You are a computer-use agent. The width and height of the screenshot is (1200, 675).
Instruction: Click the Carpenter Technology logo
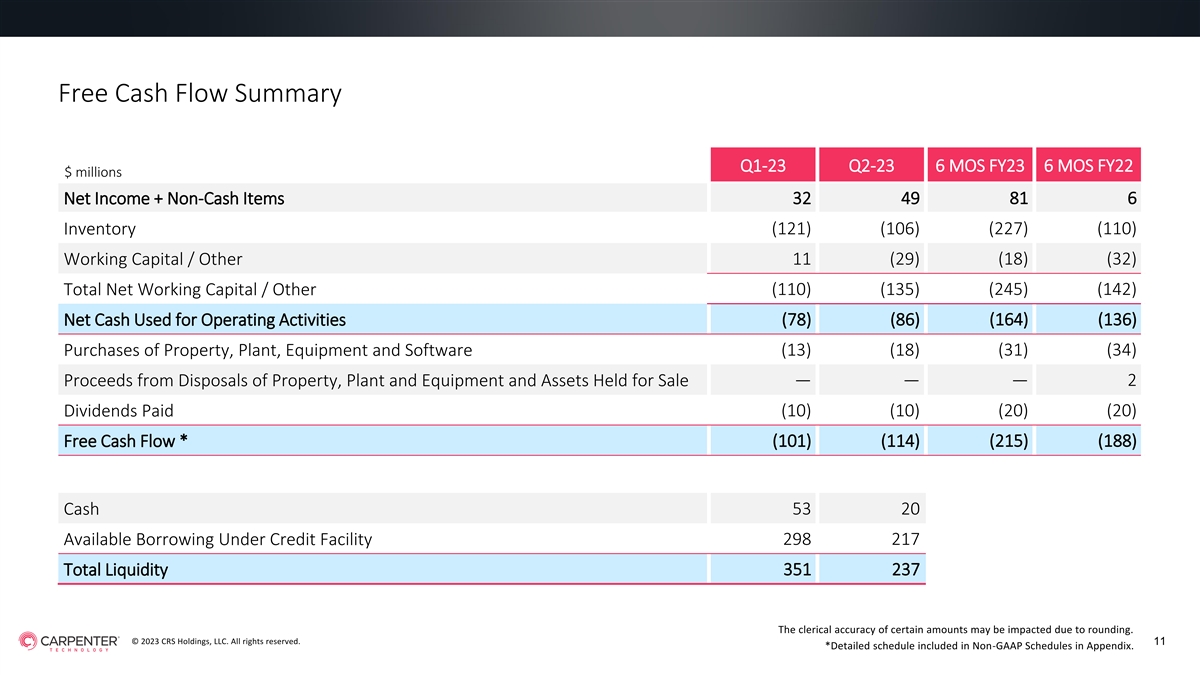[x=67, y=641]
